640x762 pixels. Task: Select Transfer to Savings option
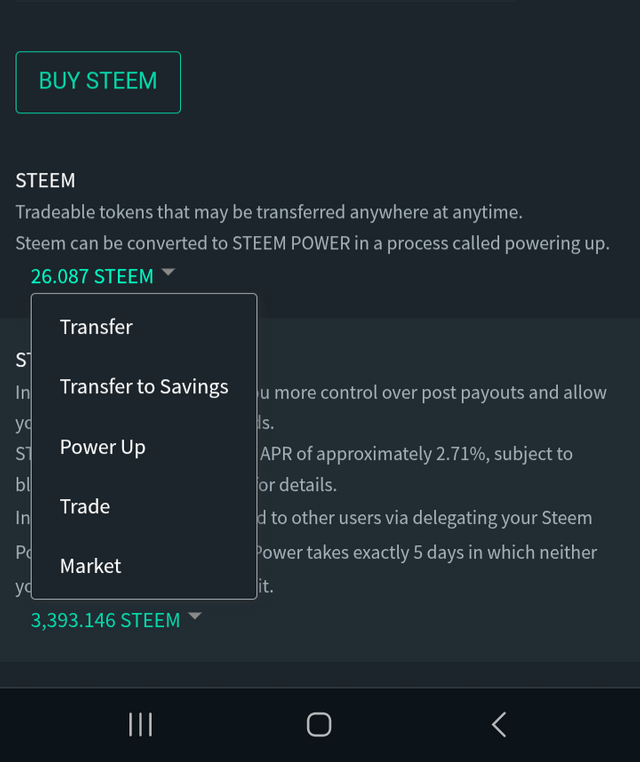(144, 387)
